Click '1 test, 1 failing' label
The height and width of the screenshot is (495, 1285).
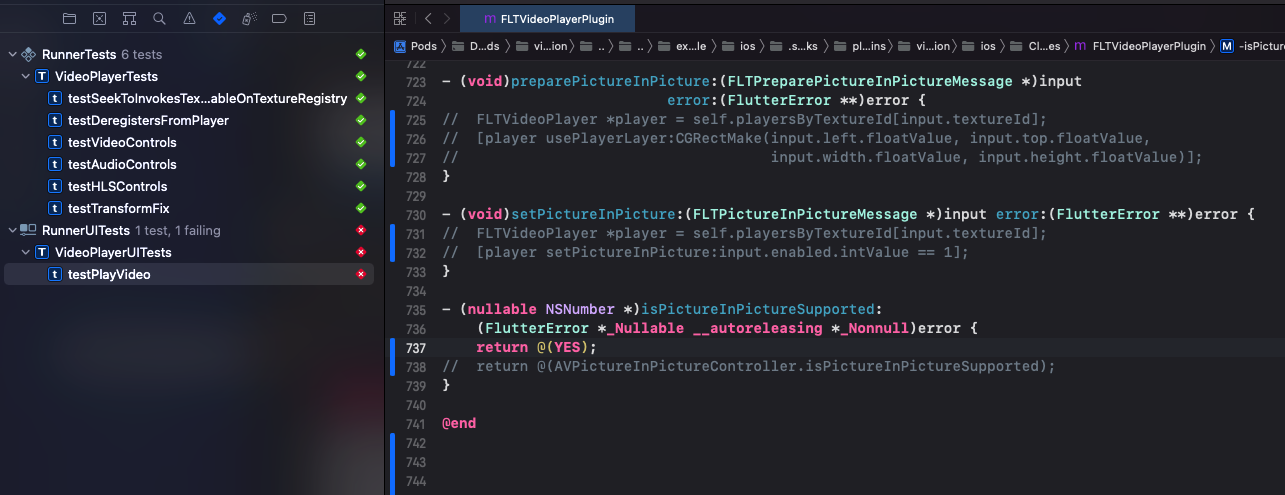pyautogui.click(x=178, y=230)
